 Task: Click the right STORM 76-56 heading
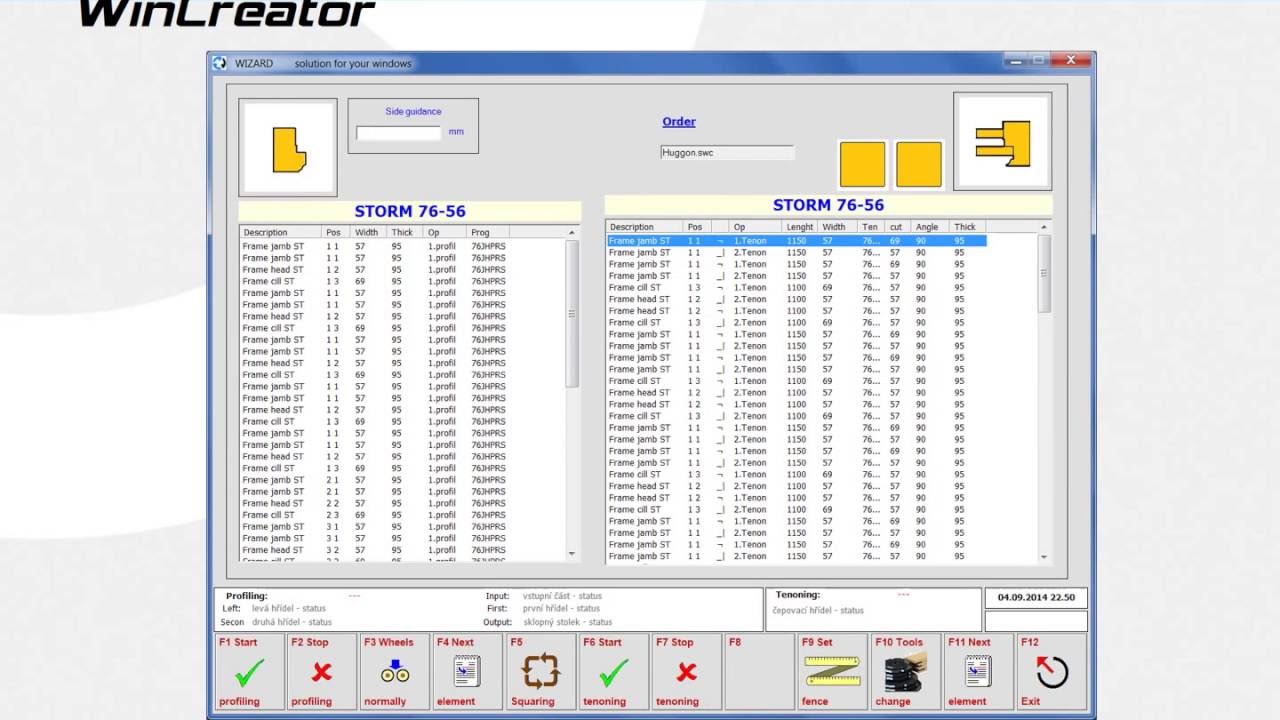(x=829, y=205)
